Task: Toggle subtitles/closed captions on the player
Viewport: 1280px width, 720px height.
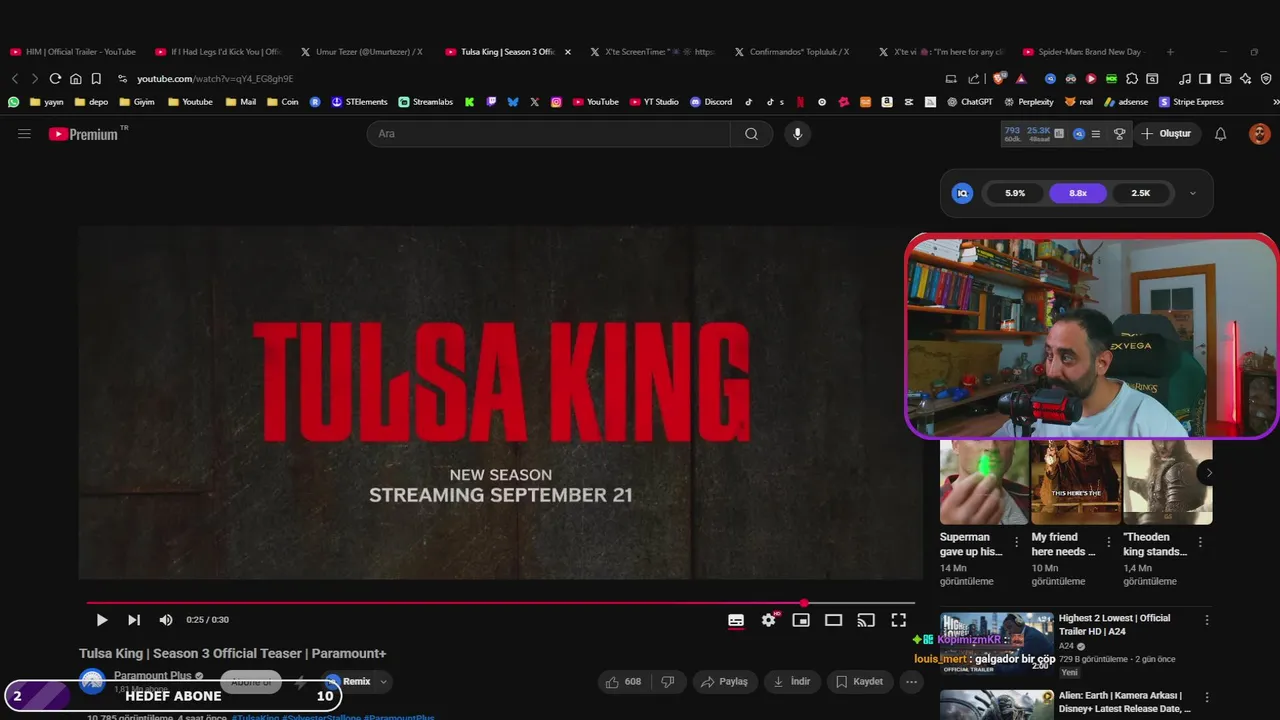Action: (736, 620)
